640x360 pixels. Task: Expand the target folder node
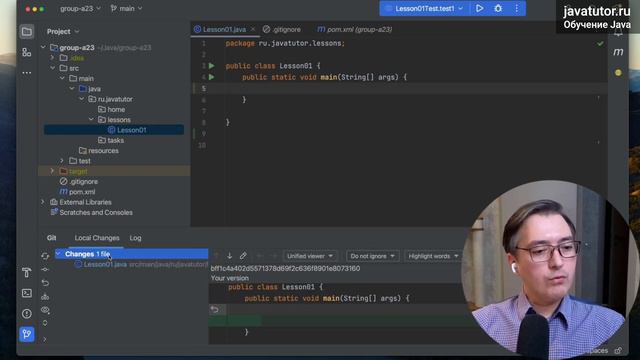click(x=53, y=171)
